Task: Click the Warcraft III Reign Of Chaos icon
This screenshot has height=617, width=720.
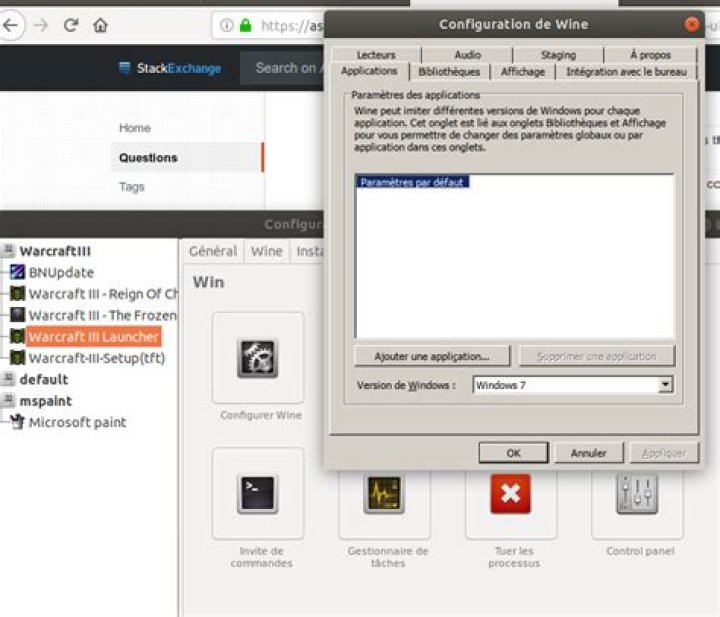Action: [17, 293]
